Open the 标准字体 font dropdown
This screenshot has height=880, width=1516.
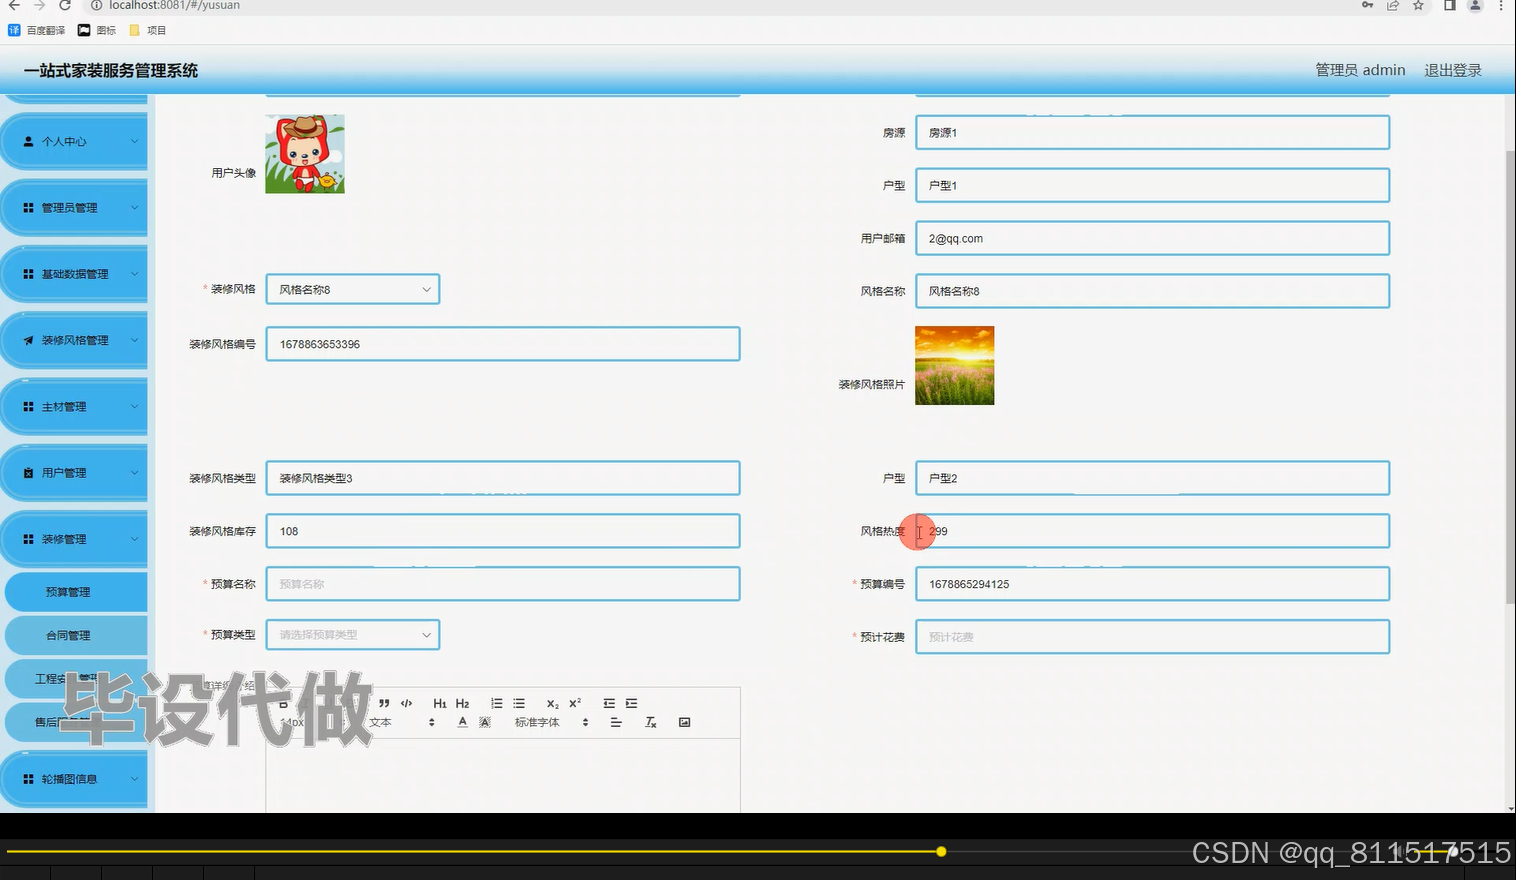click(x=552, y=722)
